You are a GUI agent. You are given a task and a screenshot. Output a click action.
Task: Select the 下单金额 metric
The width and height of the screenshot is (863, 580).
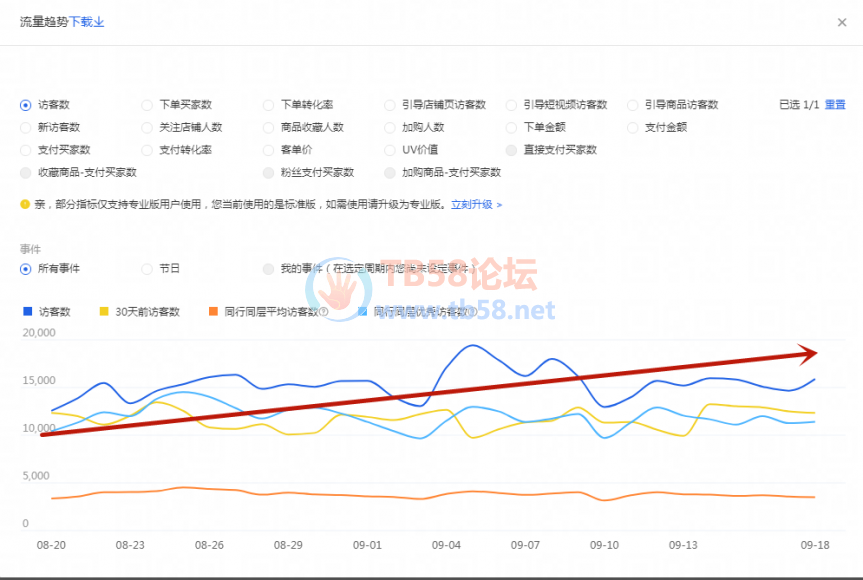point(511,128)
